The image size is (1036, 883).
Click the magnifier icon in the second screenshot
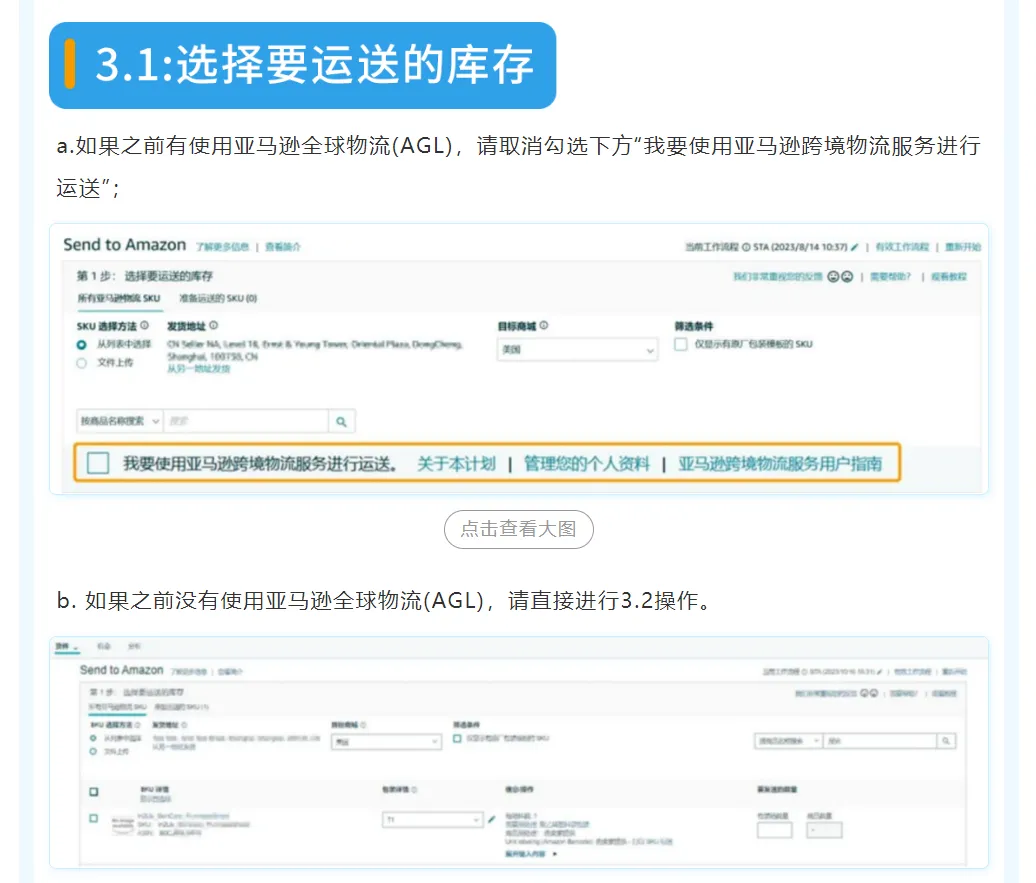pyautogui.click(x=946, y=741)
